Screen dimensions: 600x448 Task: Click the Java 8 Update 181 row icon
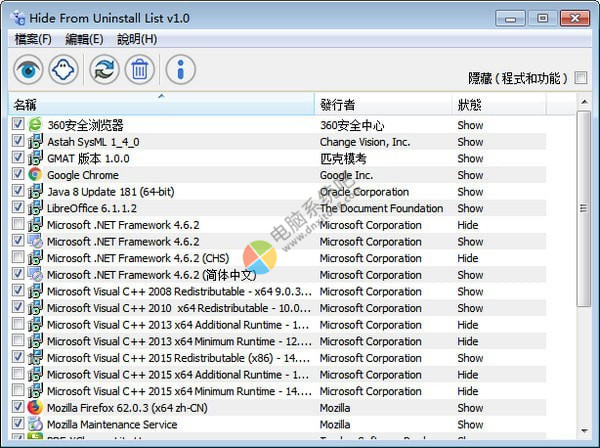[x=35, y=191]
